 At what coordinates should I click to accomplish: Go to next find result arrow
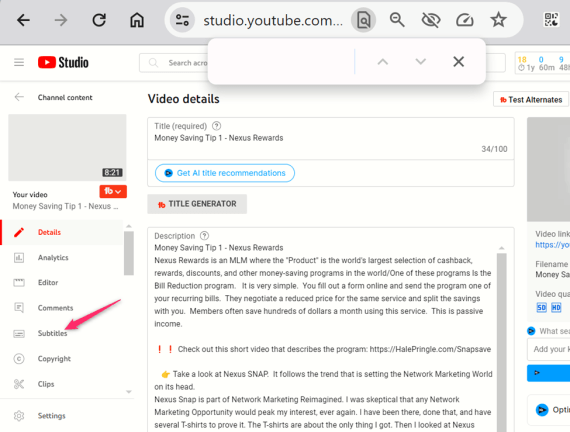[421, 61]
